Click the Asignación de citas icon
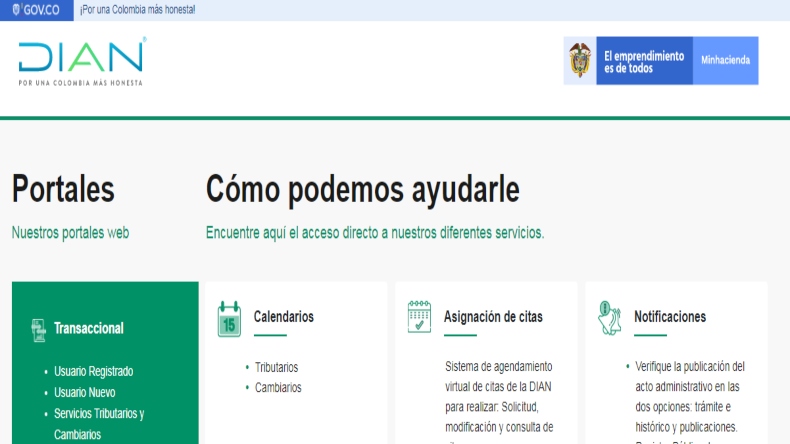Image resolution: width=790 pixels, height=444 pixels. [x=419, y=317]
